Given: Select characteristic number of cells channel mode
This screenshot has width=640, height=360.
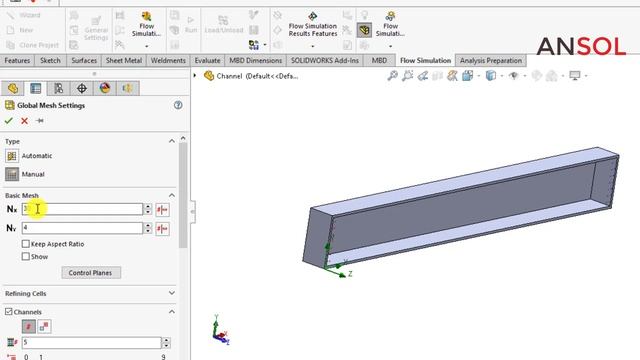Looking at the screenshot, I should [29, 327].
